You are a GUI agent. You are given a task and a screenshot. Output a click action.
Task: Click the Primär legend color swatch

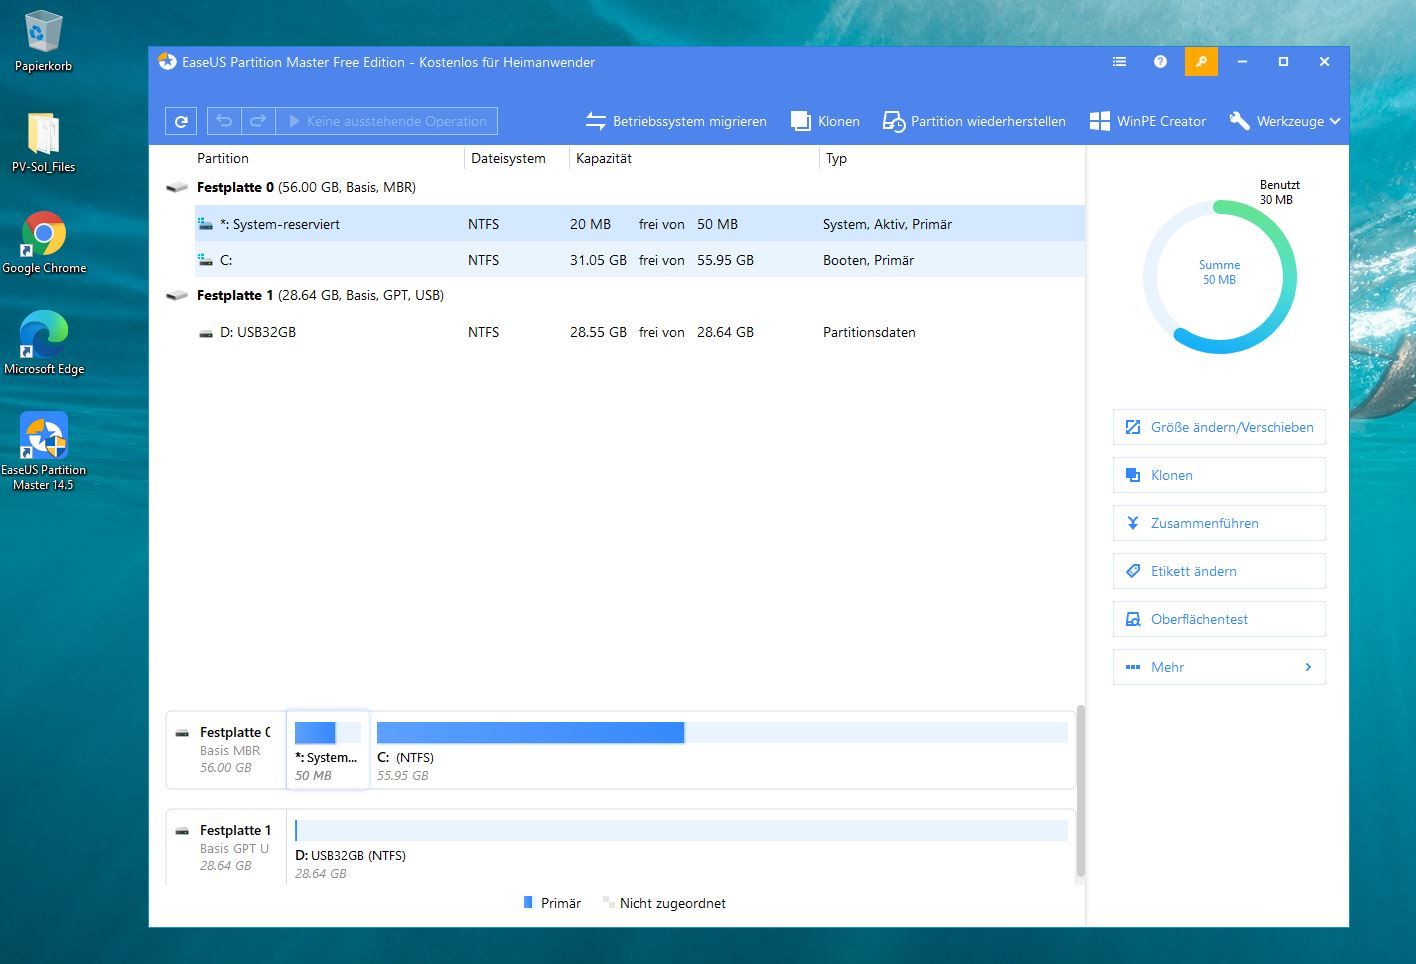point(528,902)
